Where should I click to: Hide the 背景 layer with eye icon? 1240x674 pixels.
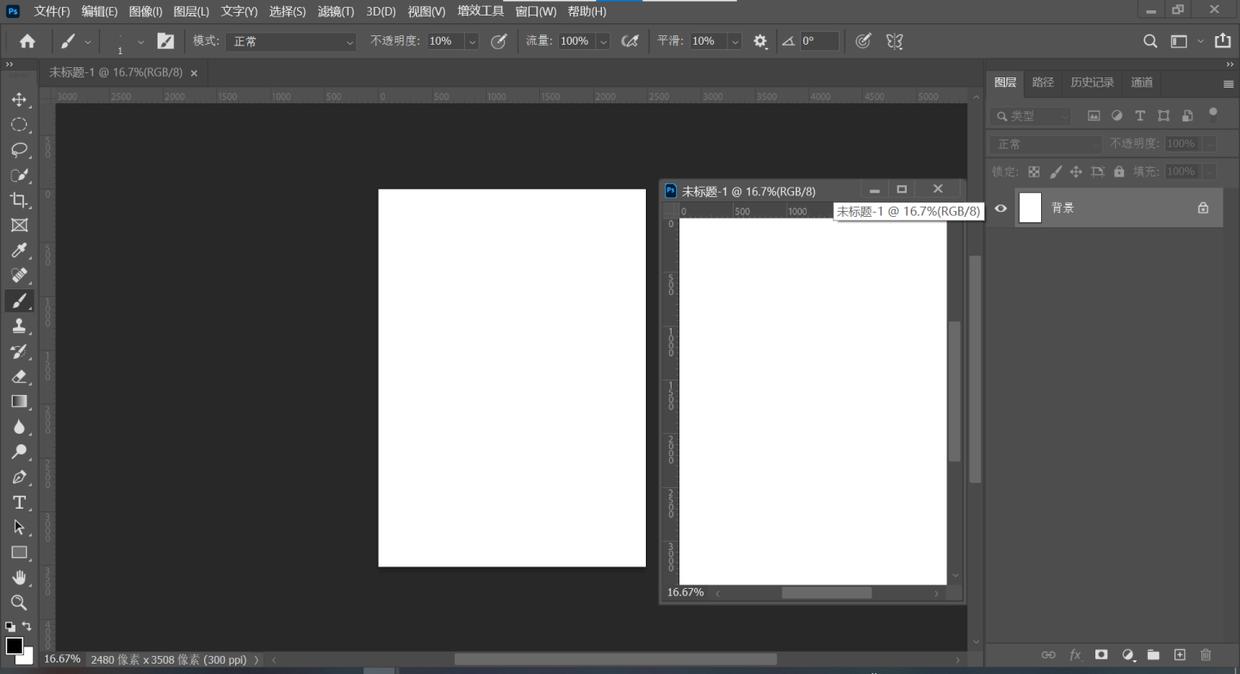point(1001,208)
